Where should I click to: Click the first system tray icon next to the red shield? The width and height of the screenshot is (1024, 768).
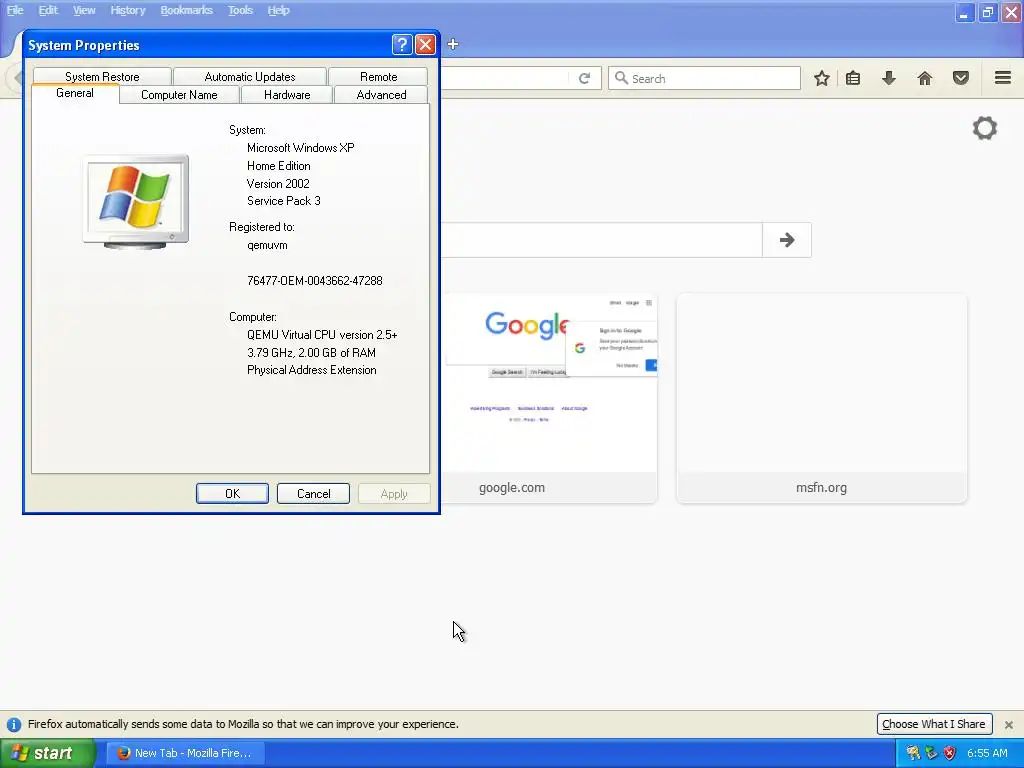click(913, 753)
